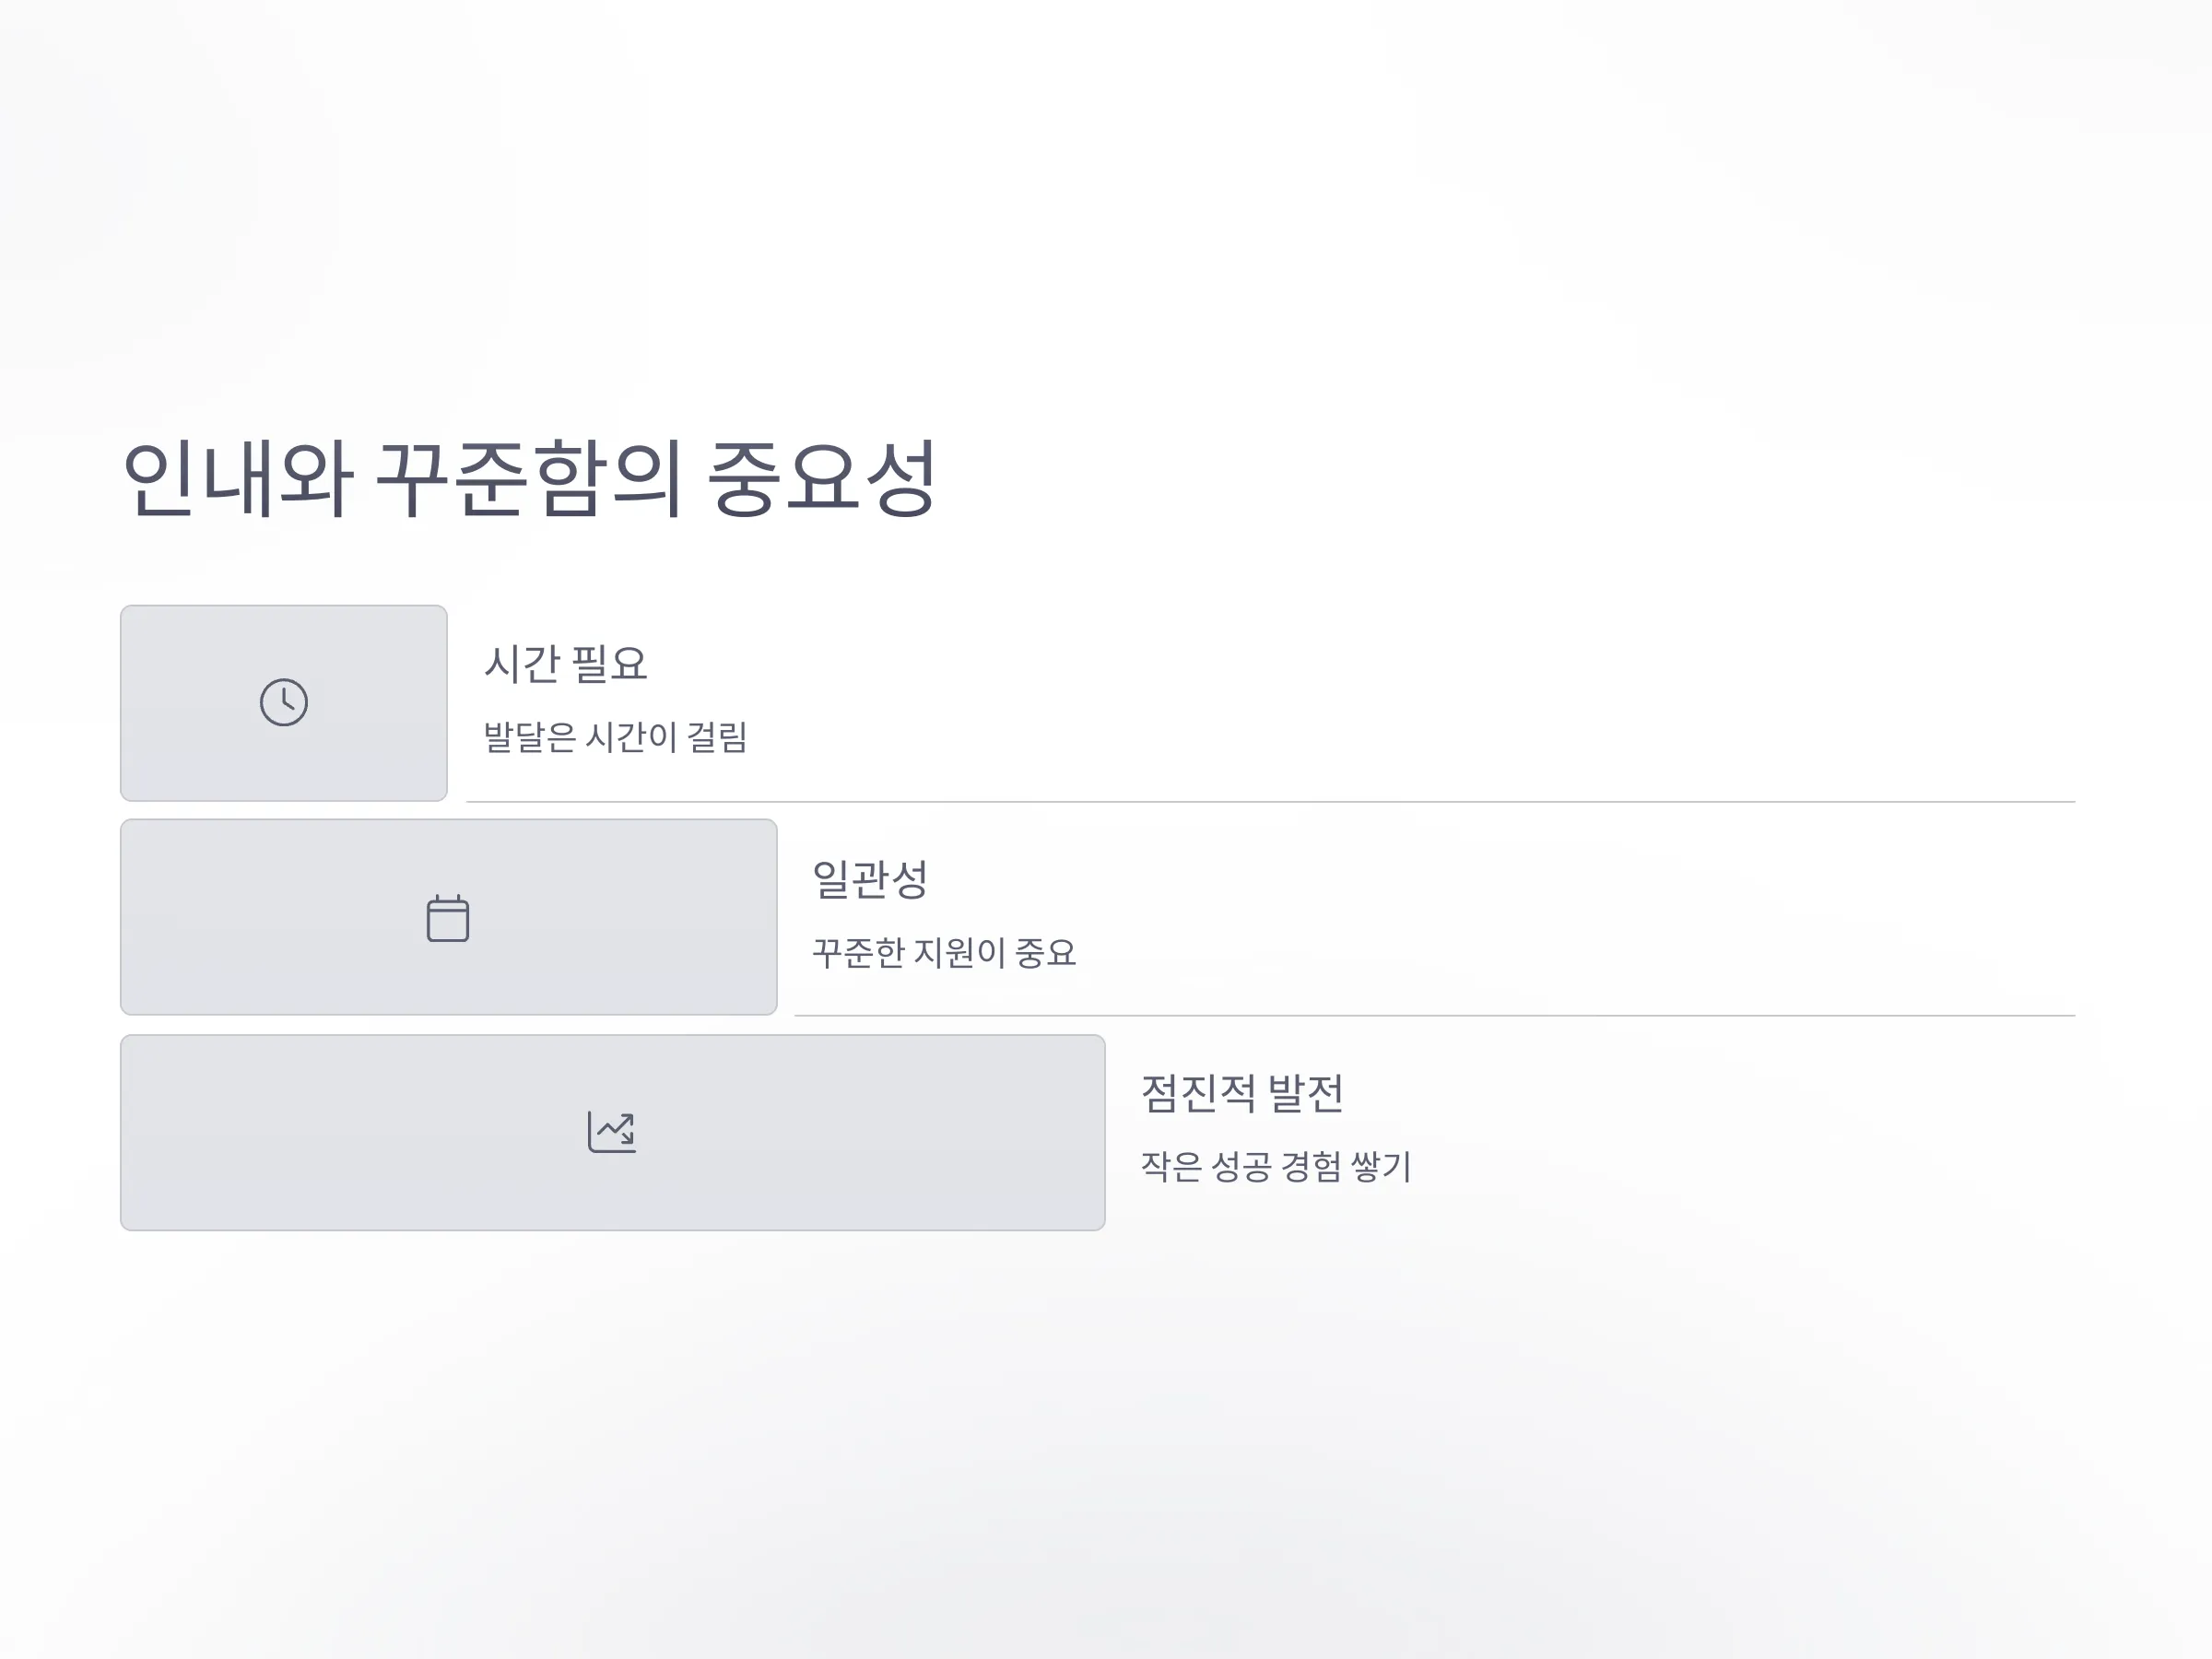Select the "발달은 시간이 걸림" description text

616,737
